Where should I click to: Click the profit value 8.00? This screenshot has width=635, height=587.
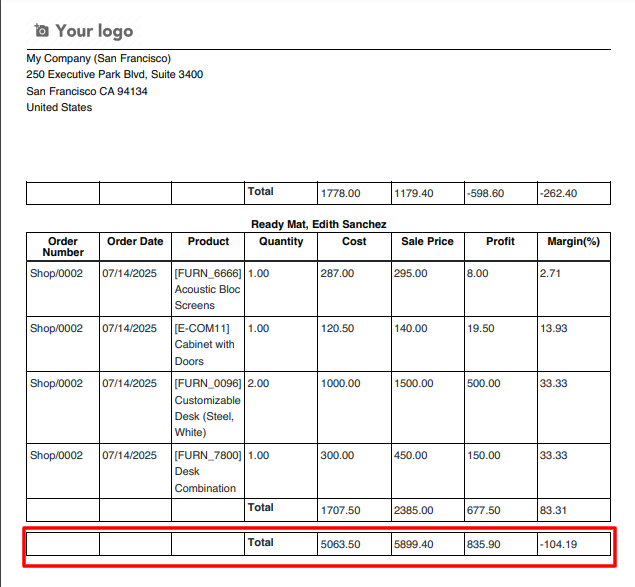477,273
